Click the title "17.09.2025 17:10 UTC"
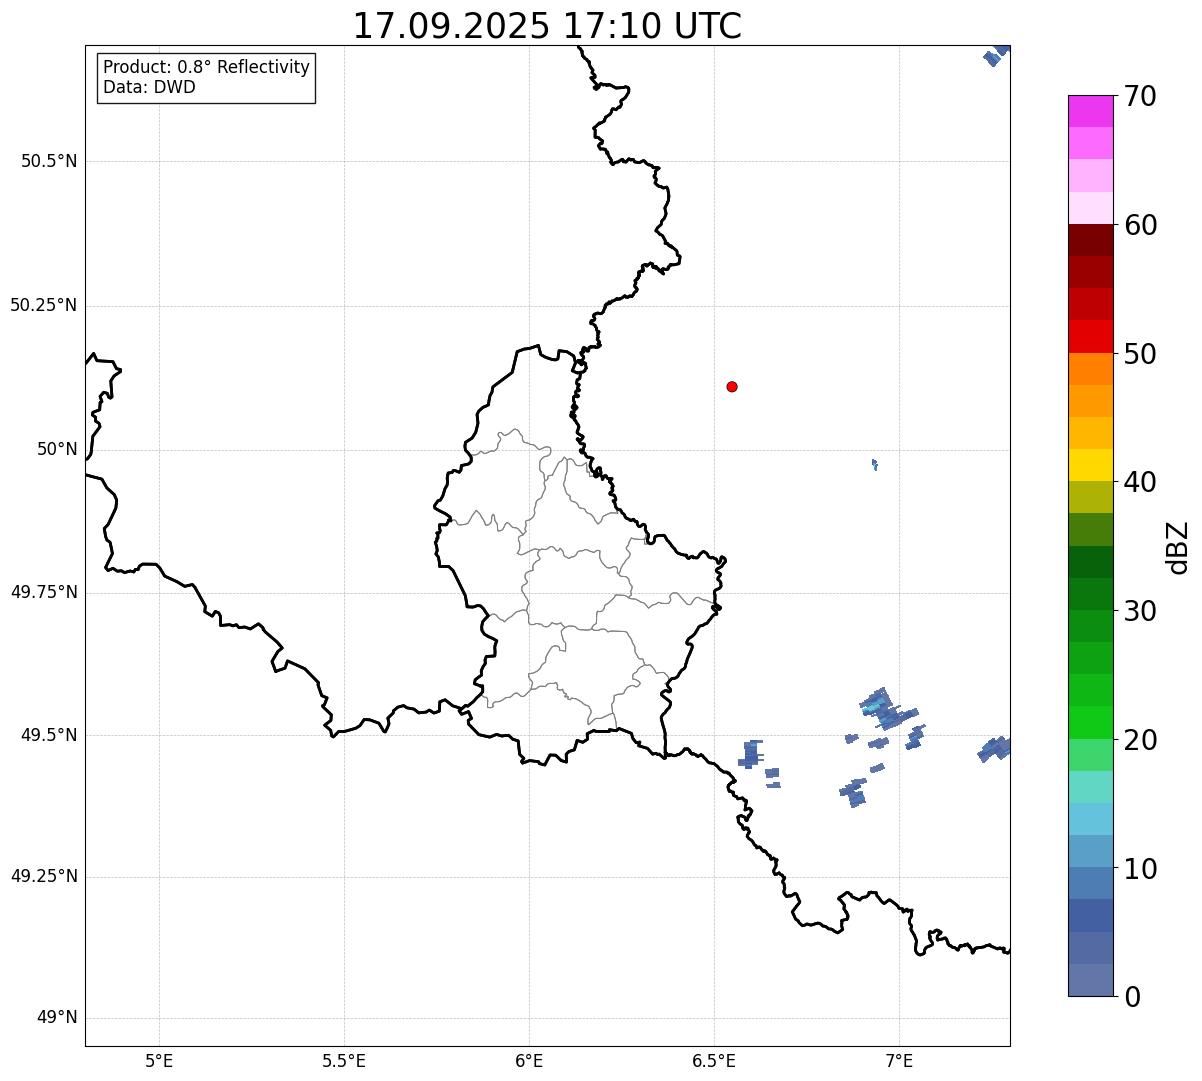Viewport: 1202px width, 1081px height. point(547,26)
